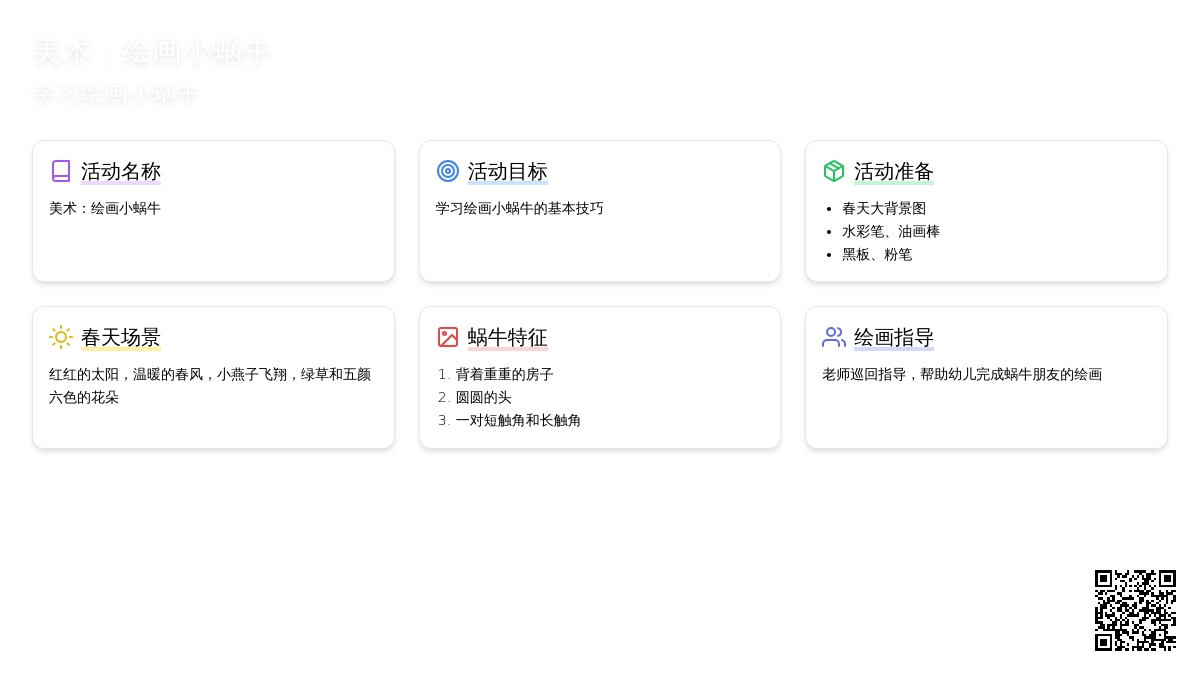Image resolution: width=1200 pixels, height=675 pixels.
Task: Click the 春天场景 heading text
Action: click(121, 337)
